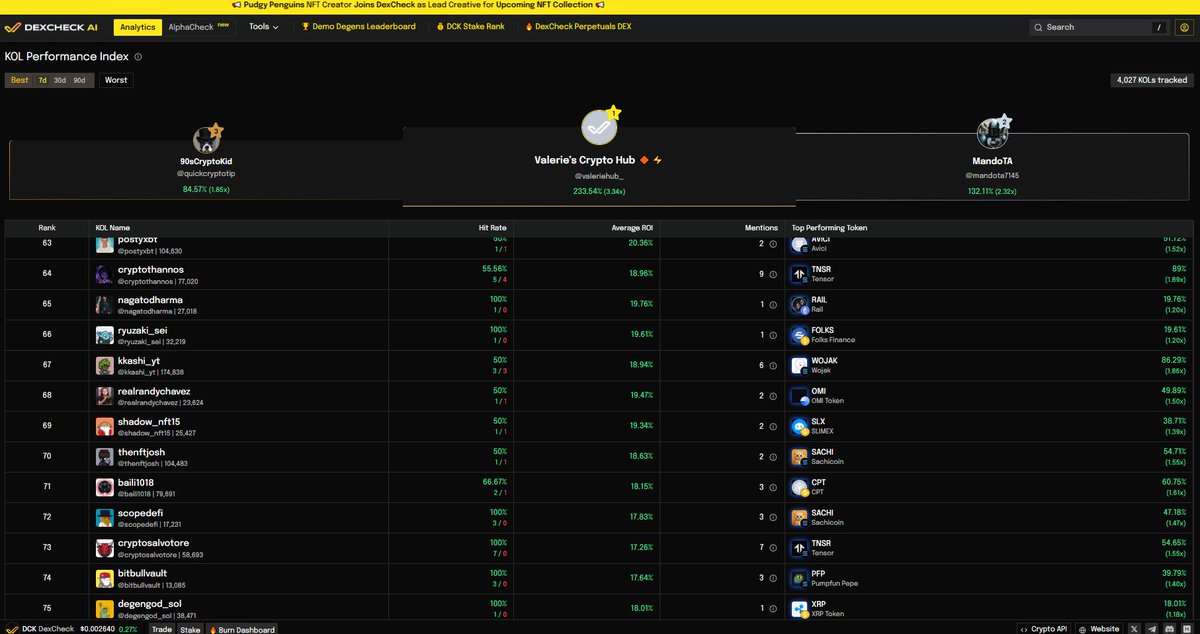Open DCK Stake Rank page
The height and width of the screenshot is (634, 1200).
point(469,27)
